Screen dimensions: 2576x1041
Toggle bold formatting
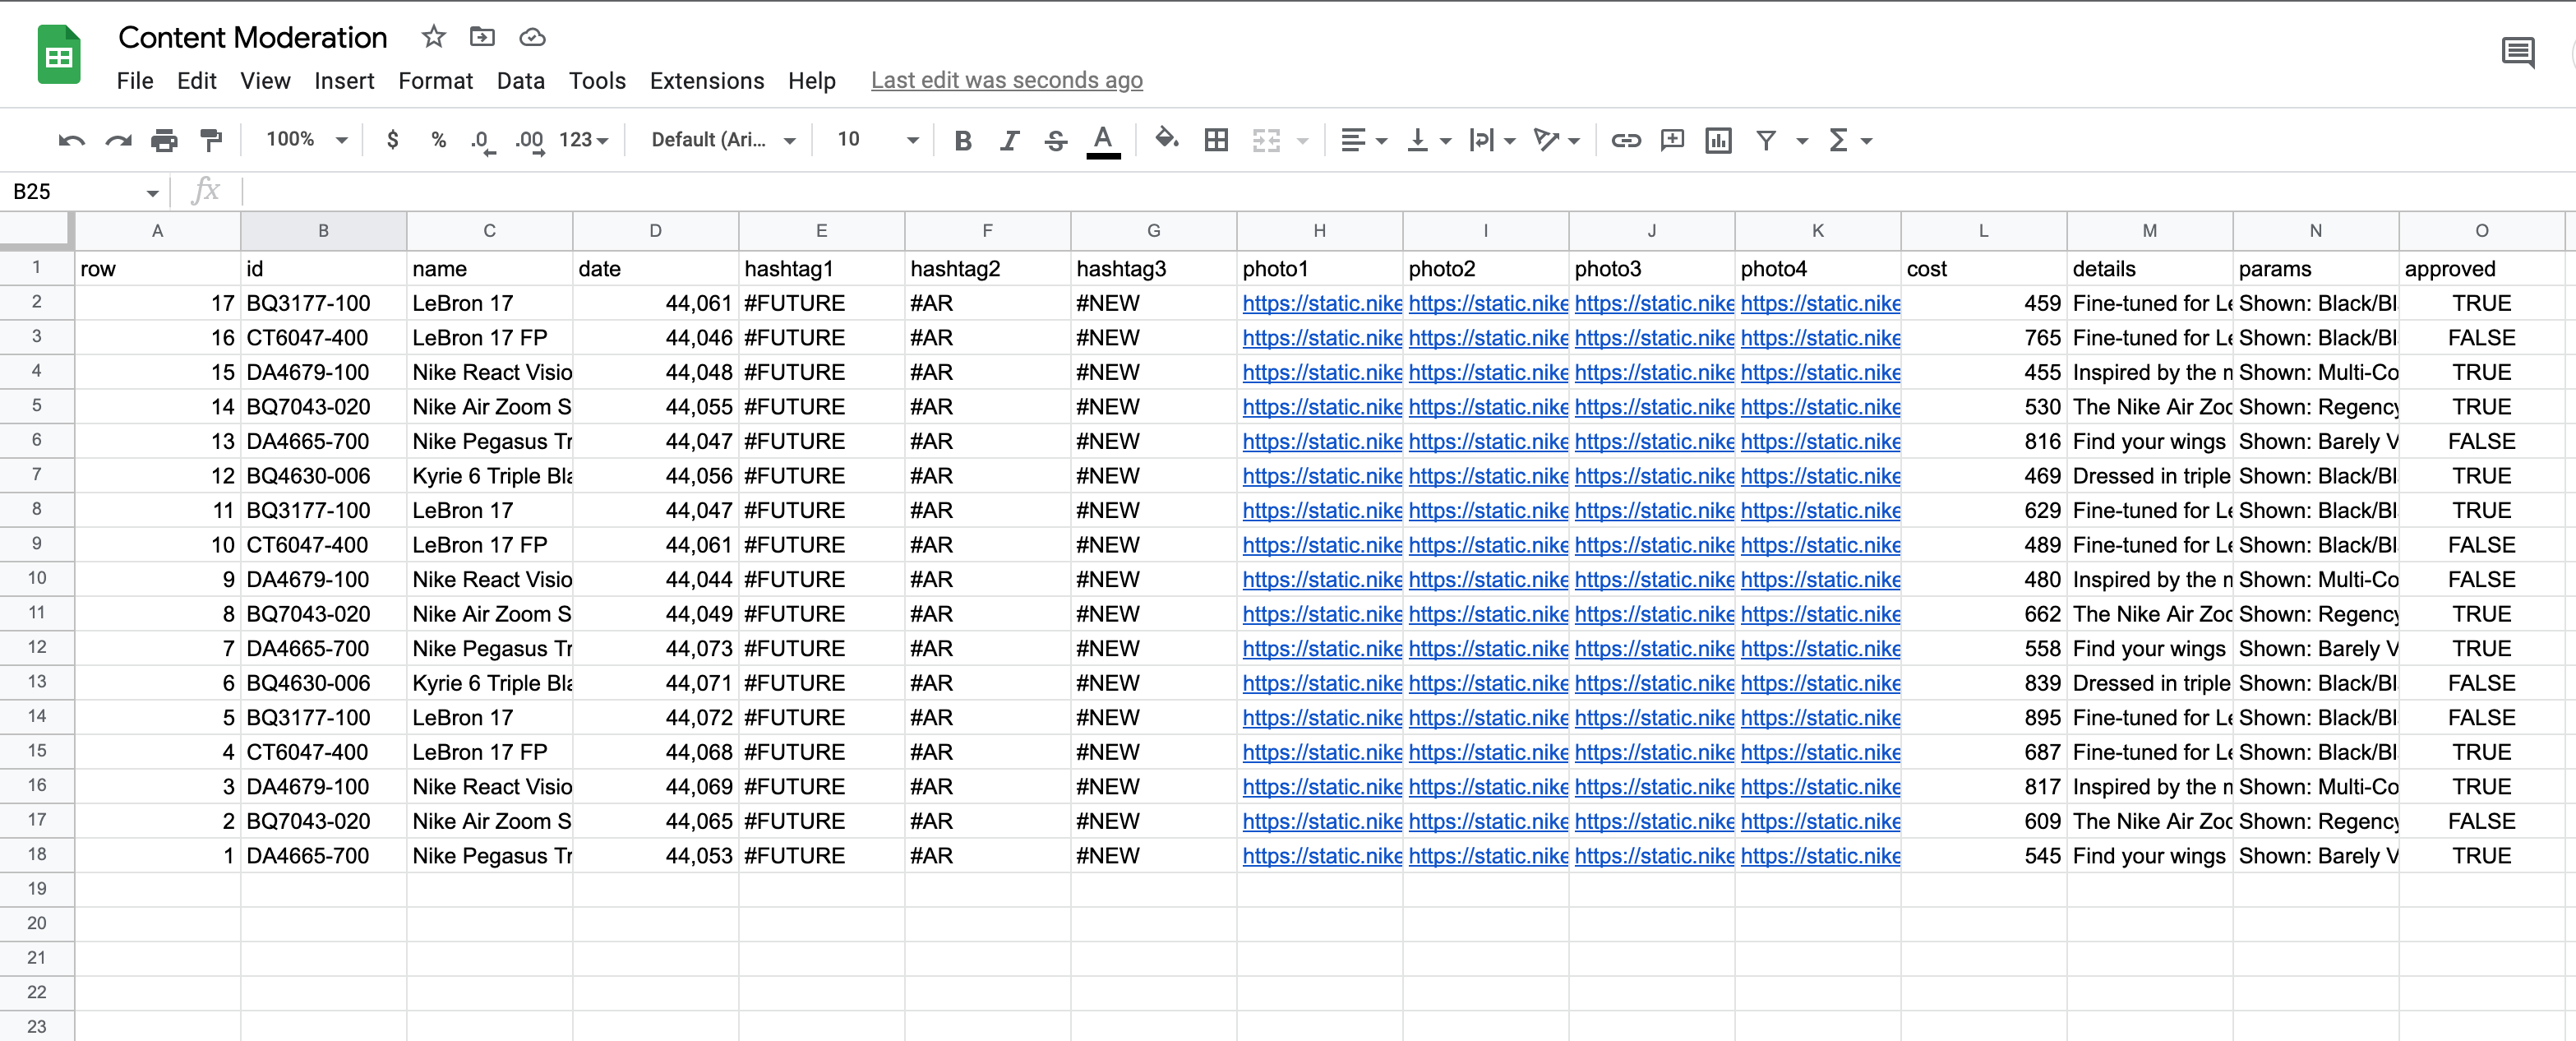(x=963, y=140)
